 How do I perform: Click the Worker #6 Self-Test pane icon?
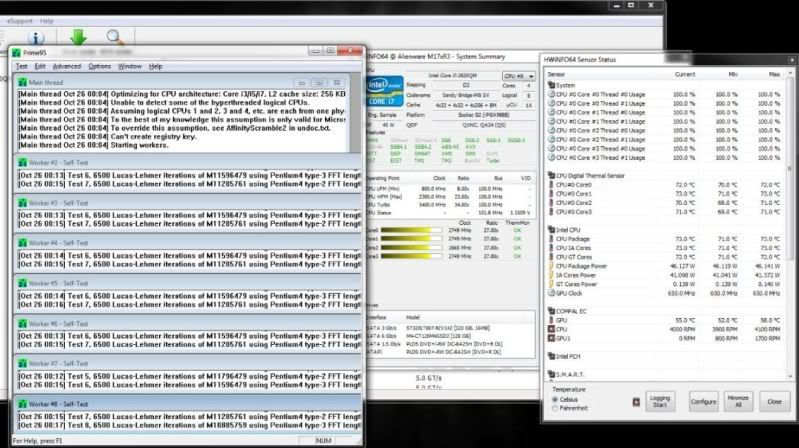coord(22,324)
